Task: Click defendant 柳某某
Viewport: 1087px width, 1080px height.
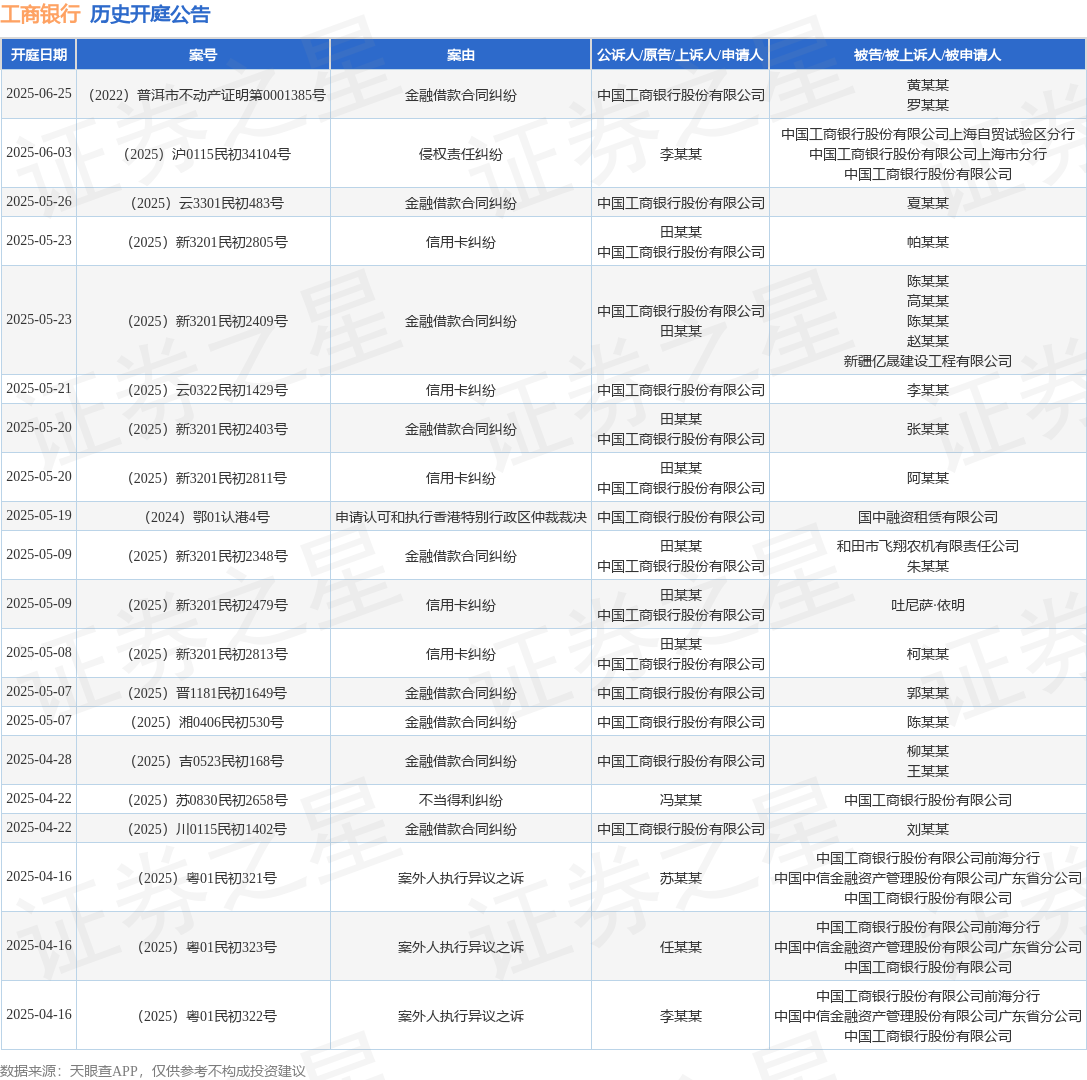Action: click(x=928, y=751)
